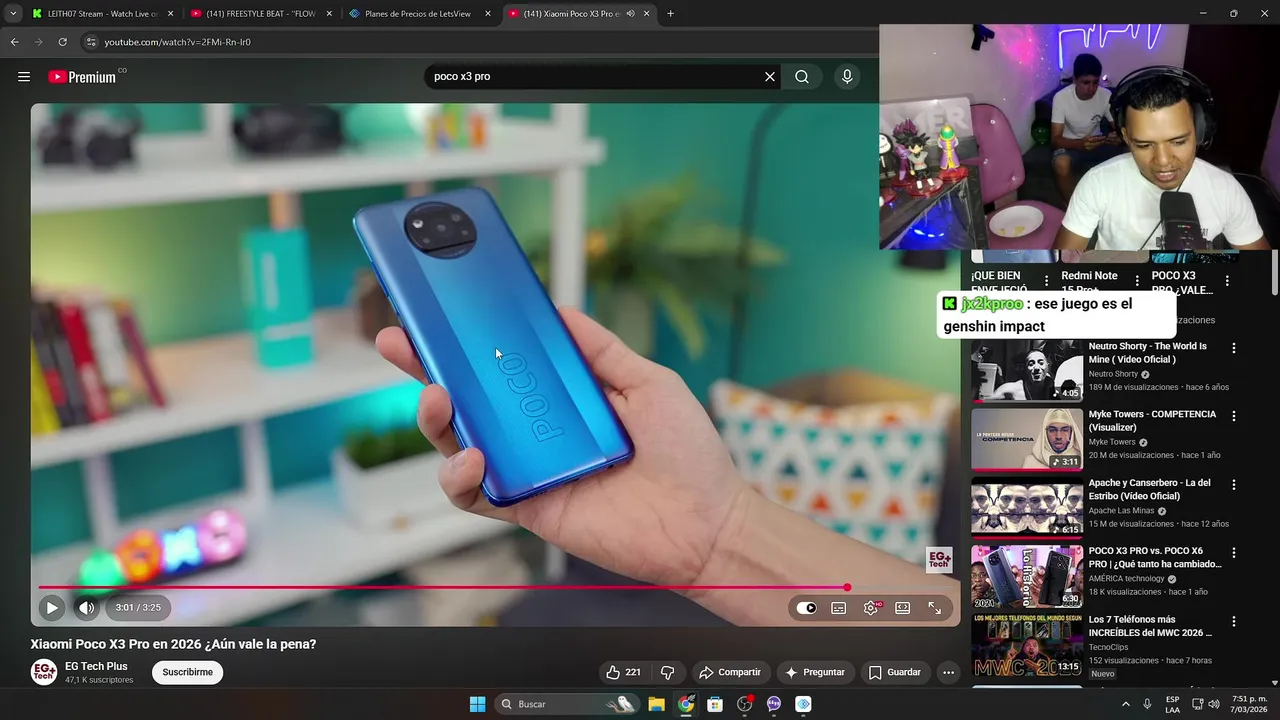Open options for POCO X3 PRO vs. X6 video
1280x720 pixels.
[1234, 552]
